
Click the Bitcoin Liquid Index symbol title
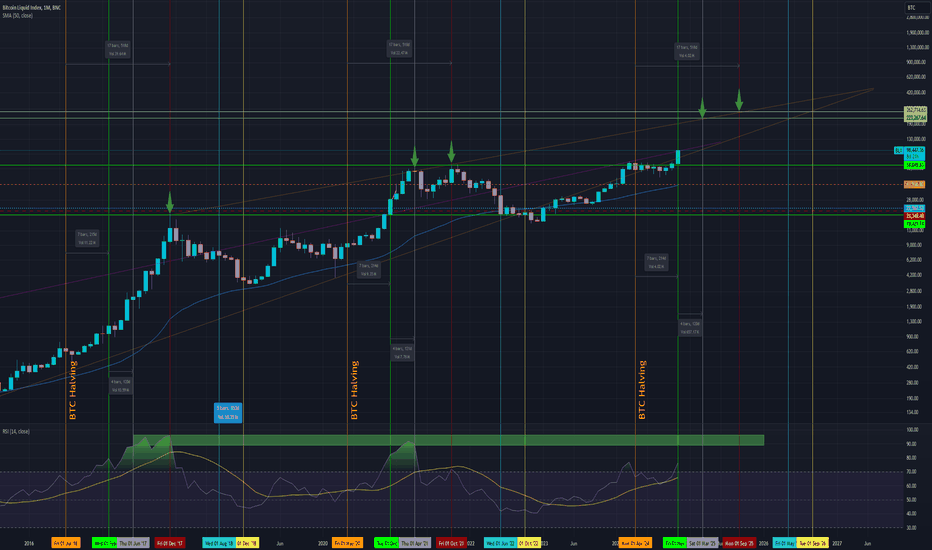click(x=32, y=8)
